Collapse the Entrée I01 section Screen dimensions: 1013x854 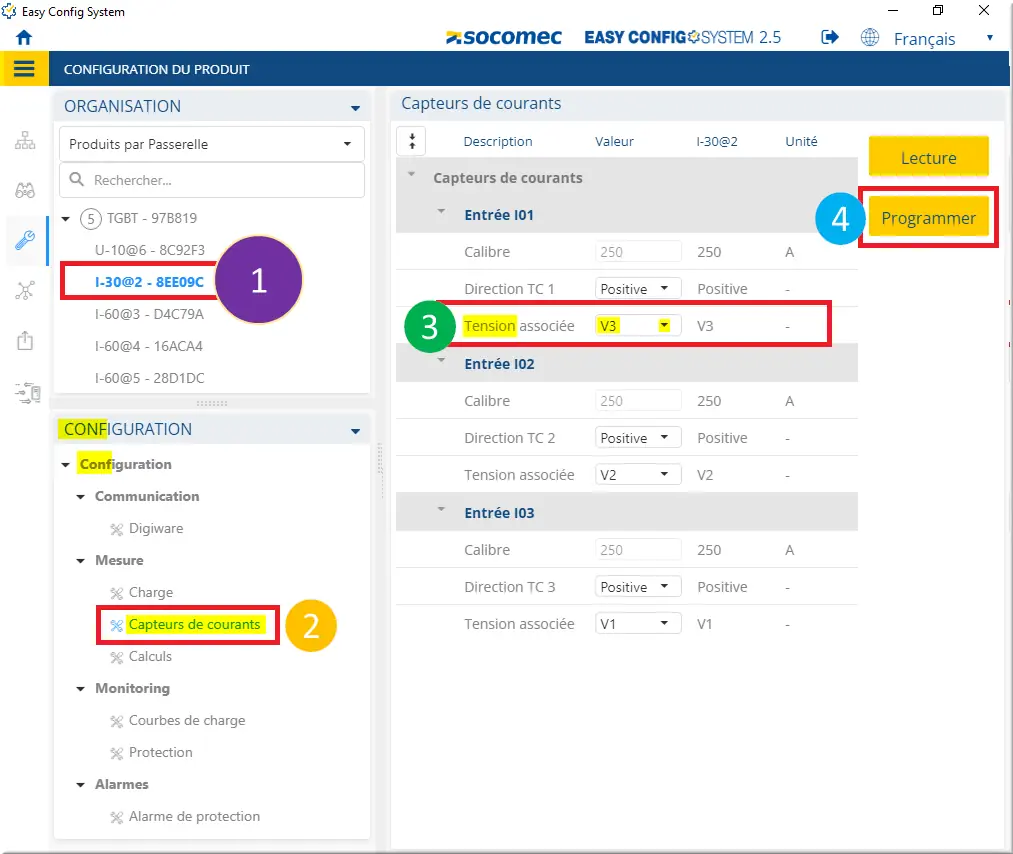[441, 211]
